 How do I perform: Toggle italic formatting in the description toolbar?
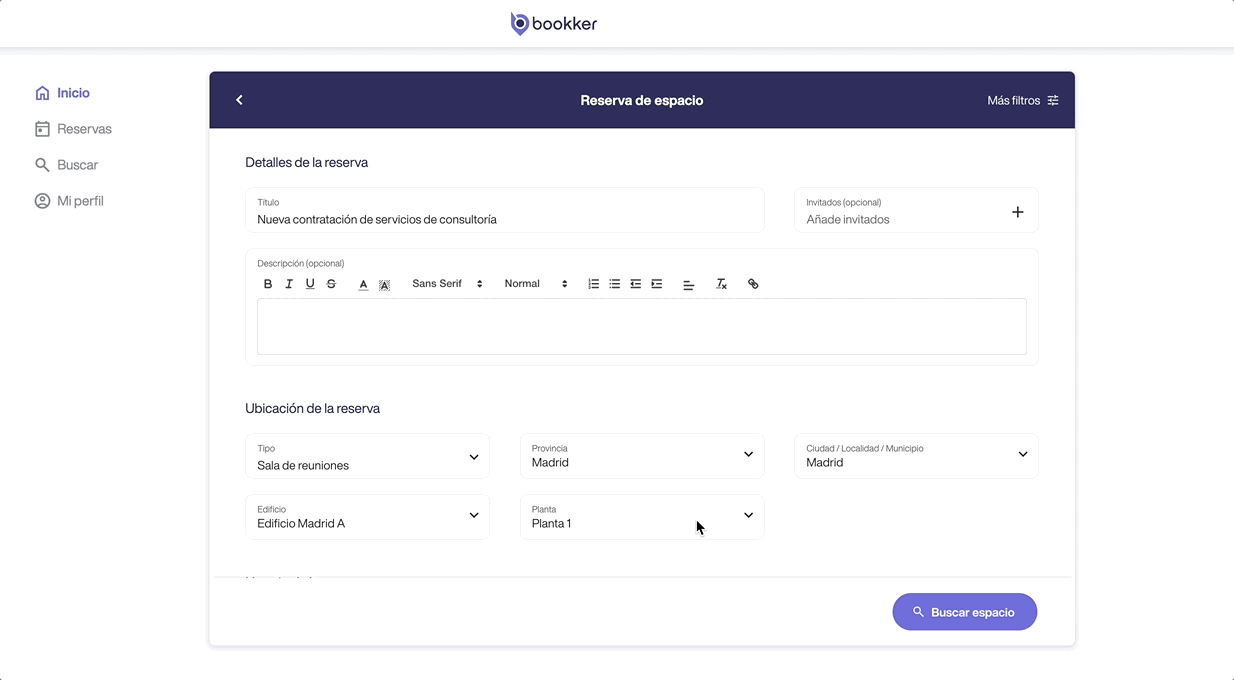[x=289, y=284]
